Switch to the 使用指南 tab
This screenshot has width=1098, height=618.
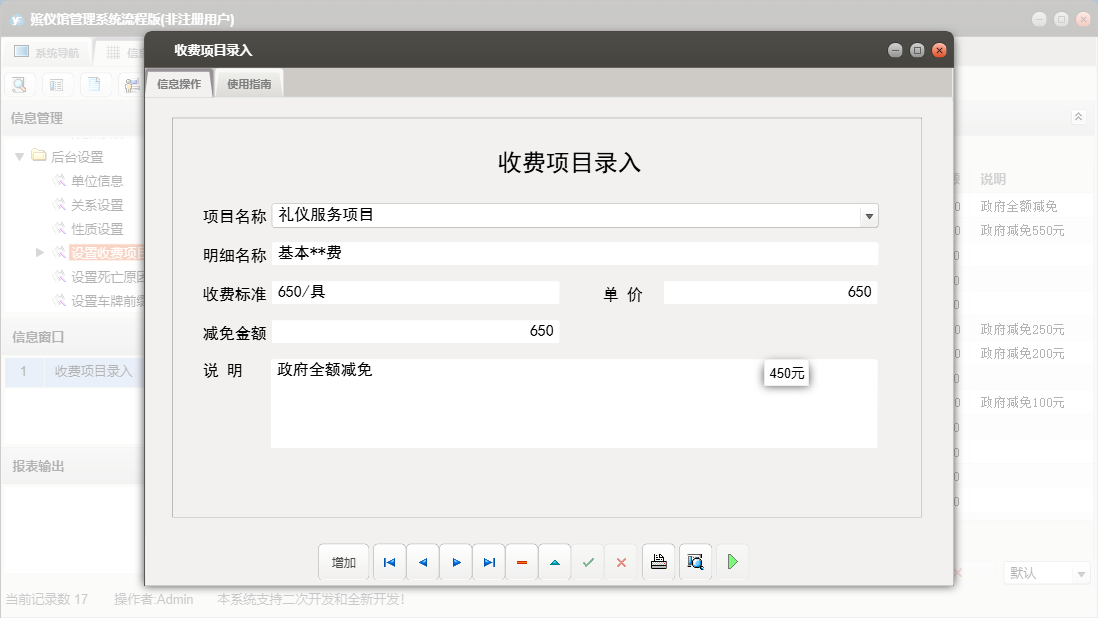249,85
